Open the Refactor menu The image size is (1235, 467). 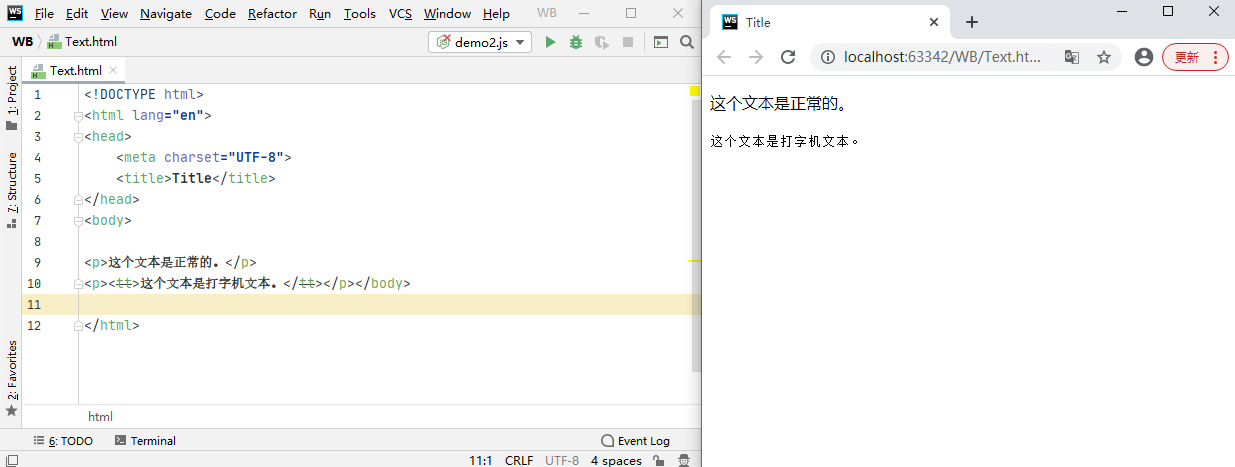[x=272, y=14]
